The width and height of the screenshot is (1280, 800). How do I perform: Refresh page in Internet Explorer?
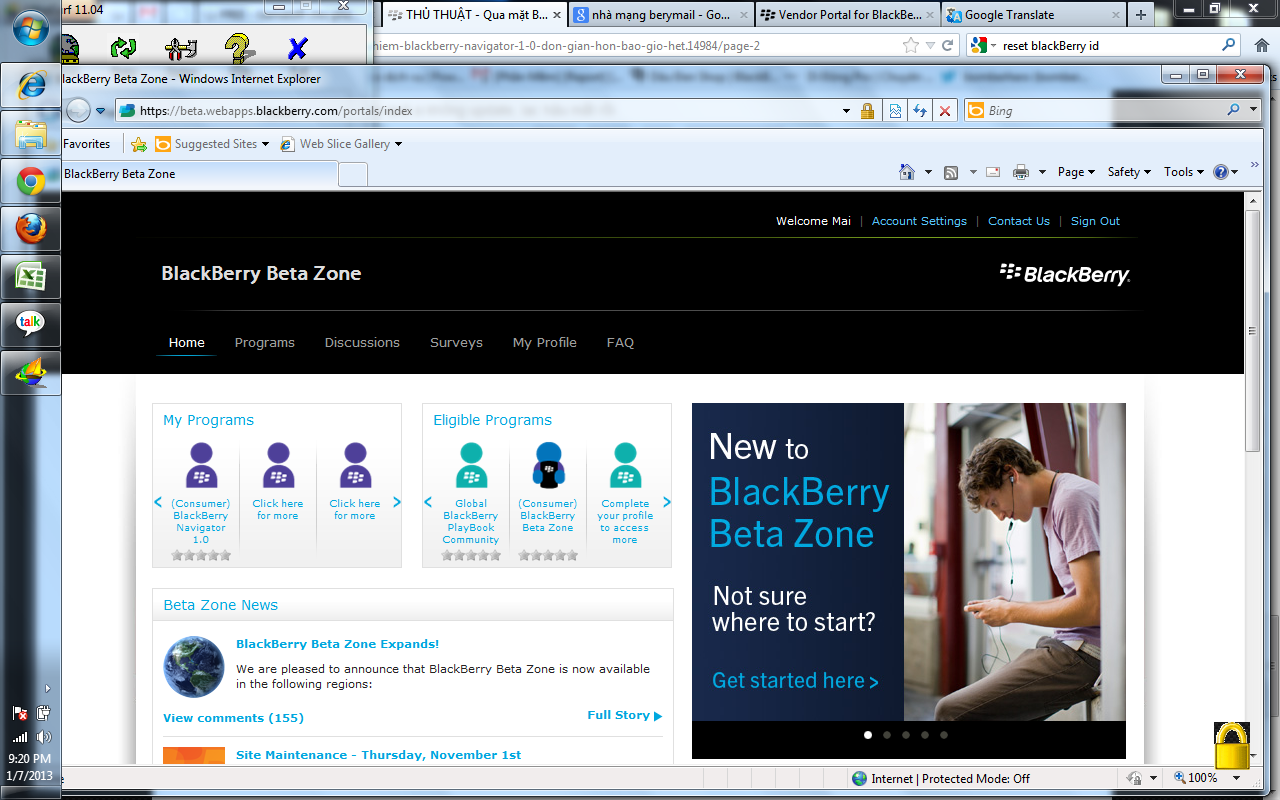tap(920, 111)
